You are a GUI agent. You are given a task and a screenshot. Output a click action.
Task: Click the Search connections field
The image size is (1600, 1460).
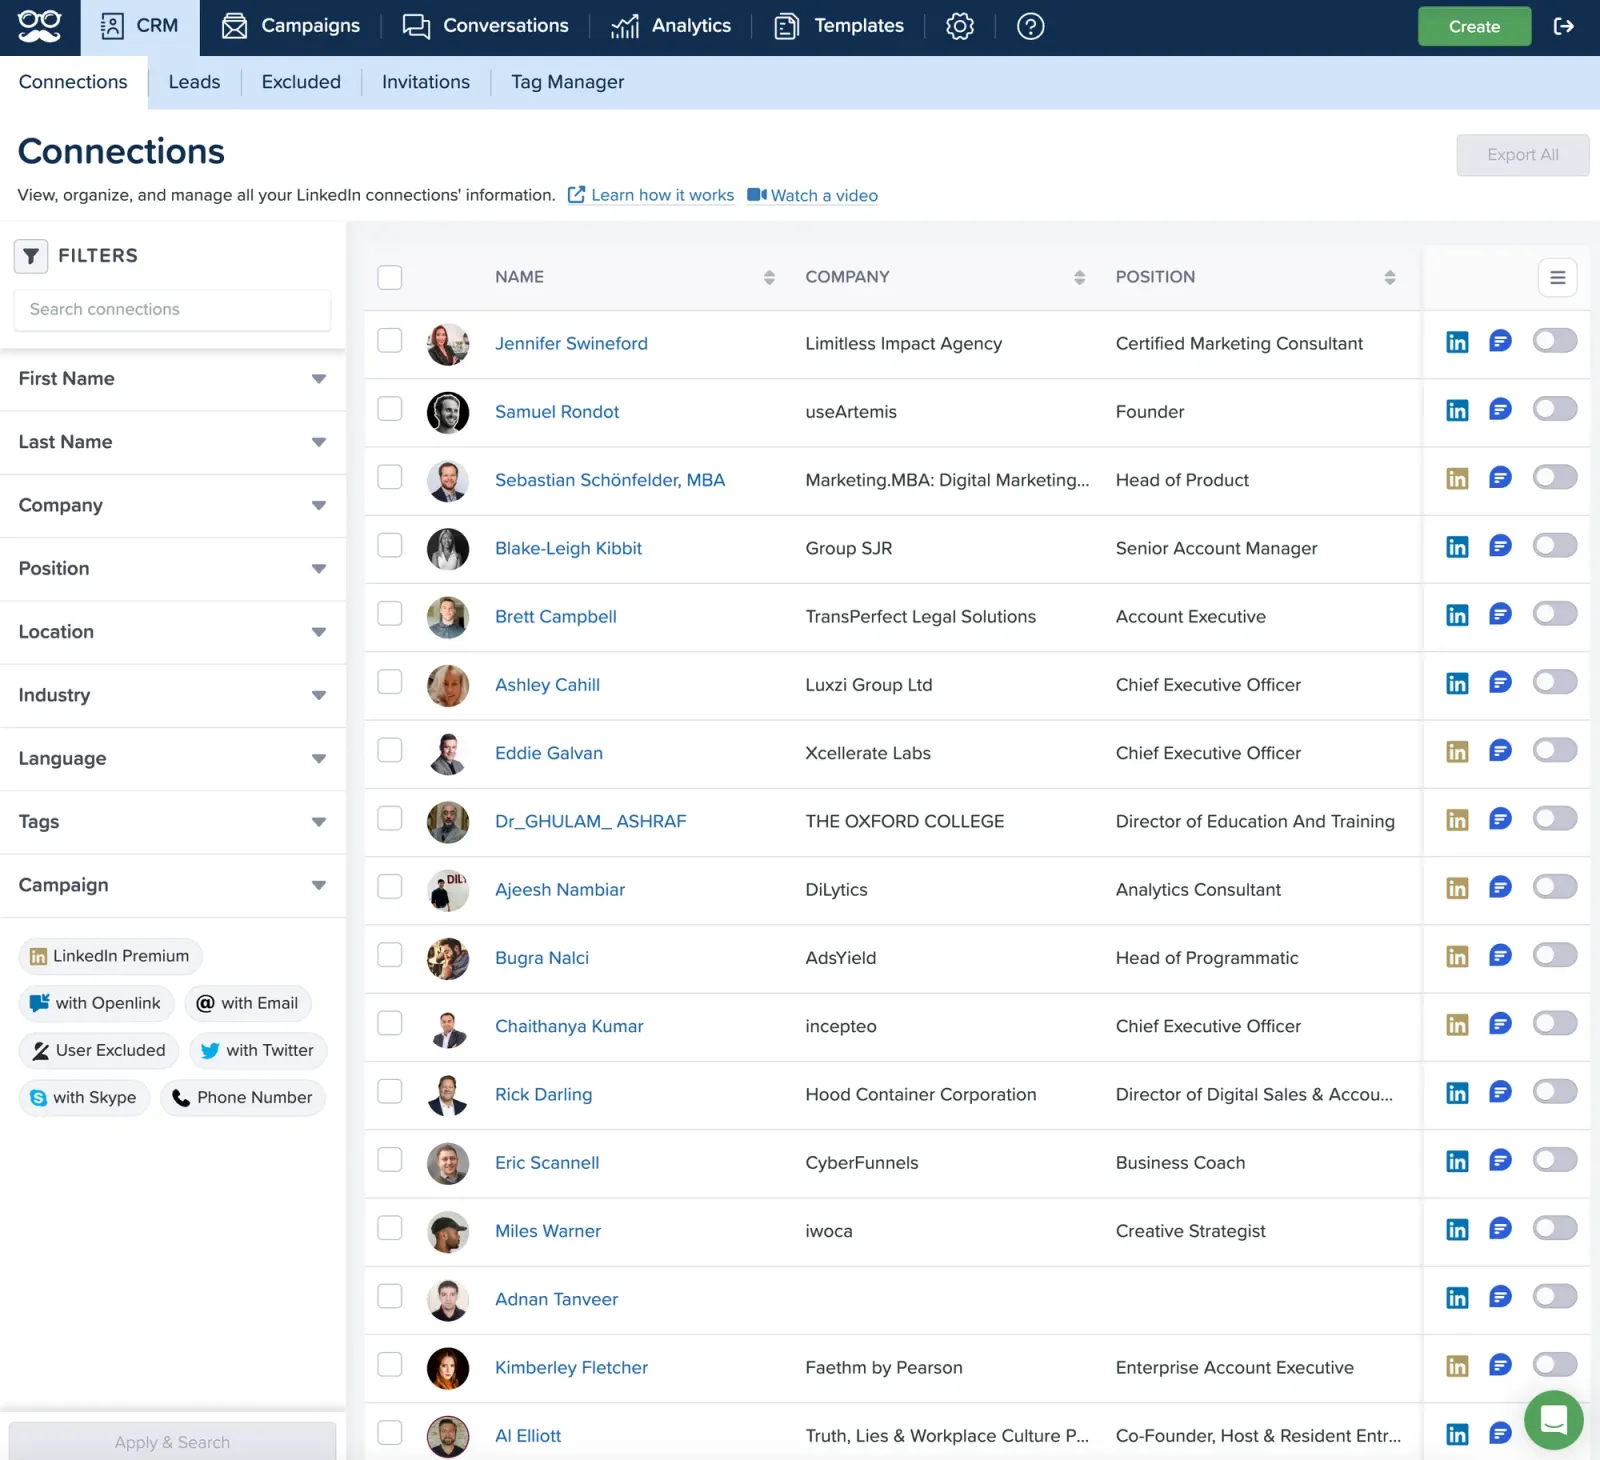(172, 310)
